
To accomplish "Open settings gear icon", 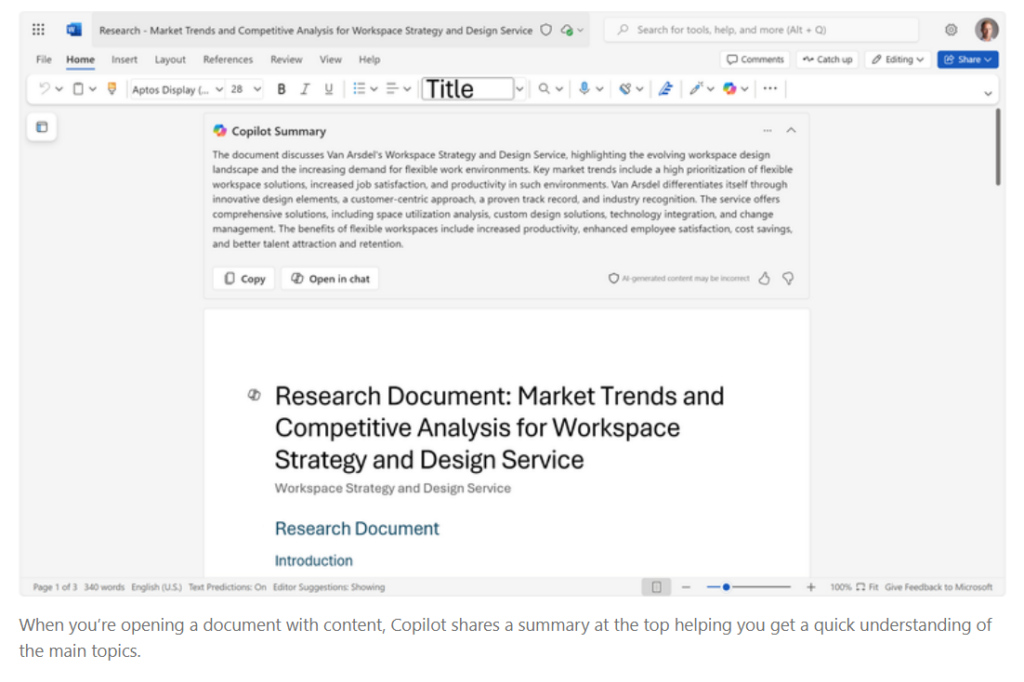I will [950, 30].
